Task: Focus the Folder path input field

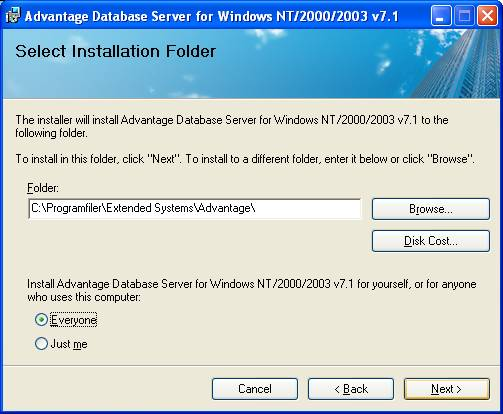Action: (195, 209)
